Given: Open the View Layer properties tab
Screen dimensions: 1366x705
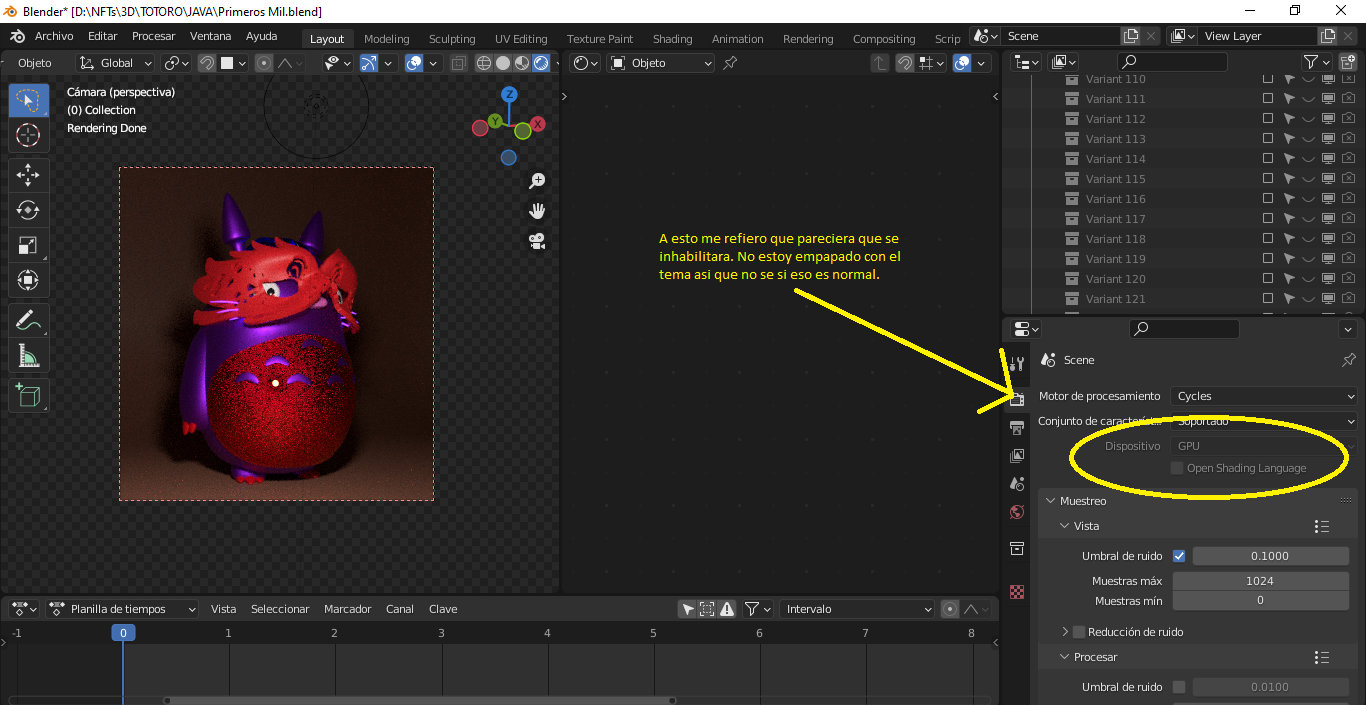Looking at the screenshot, I should [x=1017, y=455].
